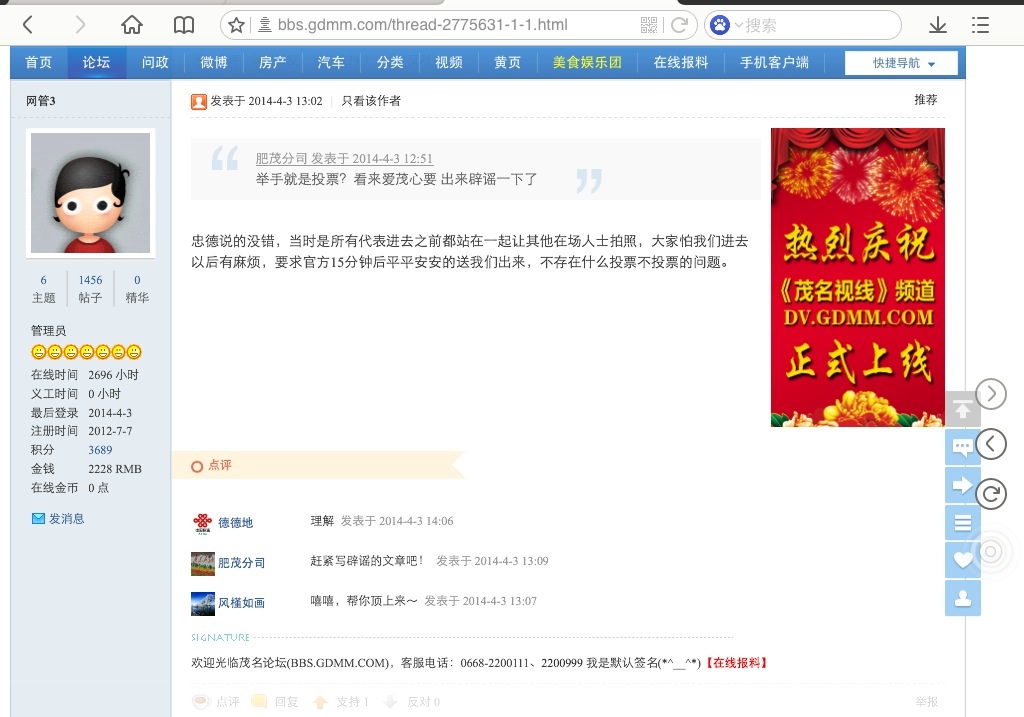The width and height of the screenshot is (1024, 717).
Task: Open the browser menu list icon
Action: (x=980, y=25)
